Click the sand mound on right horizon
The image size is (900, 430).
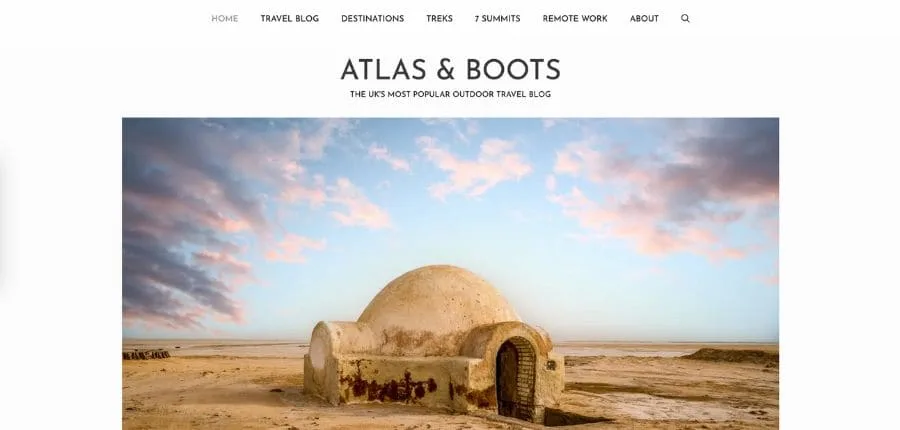point(730,355)
